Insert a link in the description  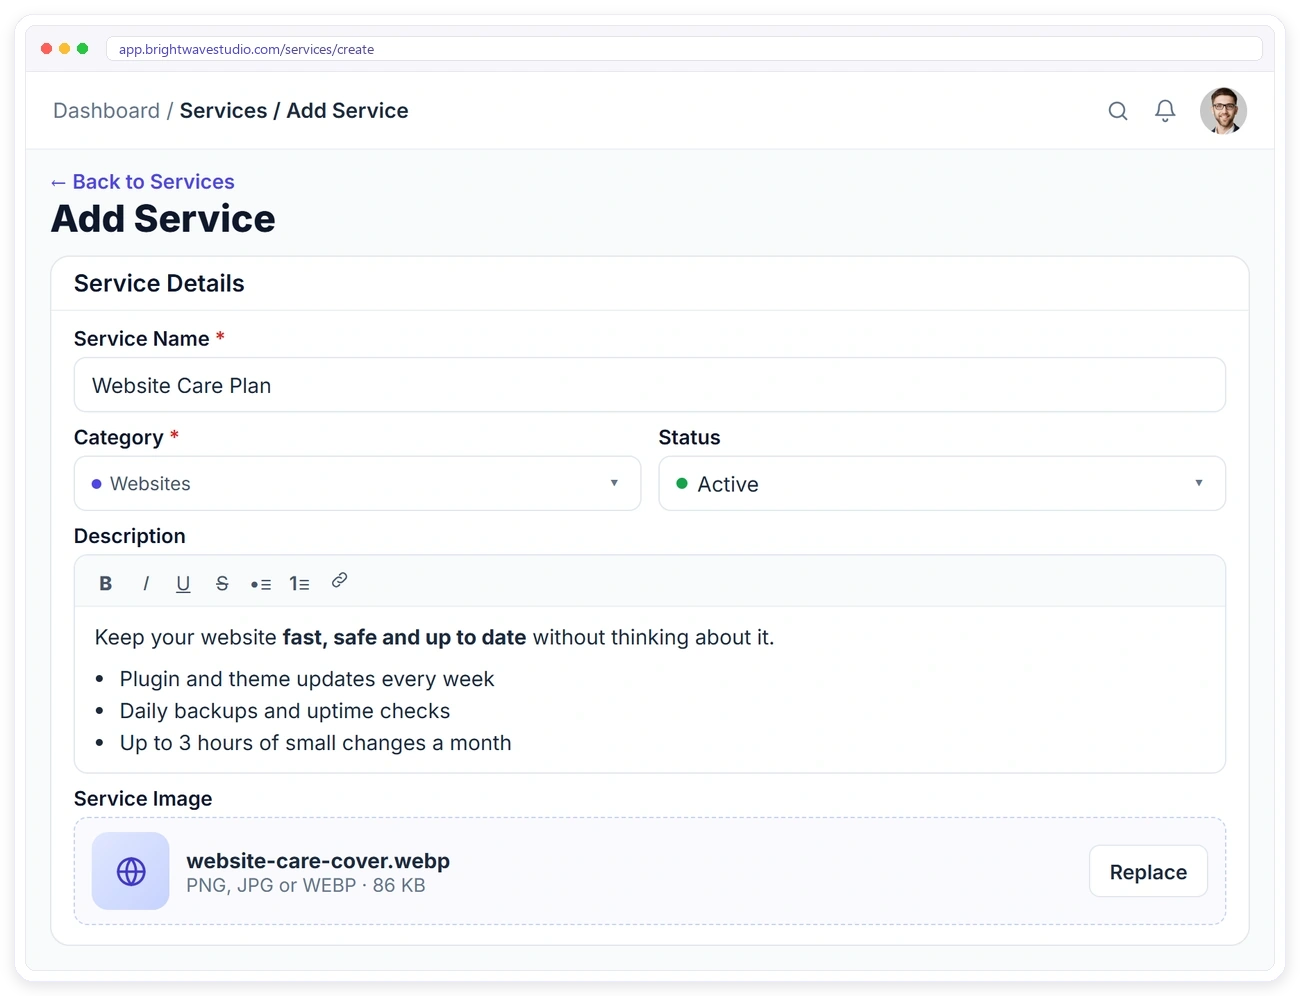pos(339,581)
